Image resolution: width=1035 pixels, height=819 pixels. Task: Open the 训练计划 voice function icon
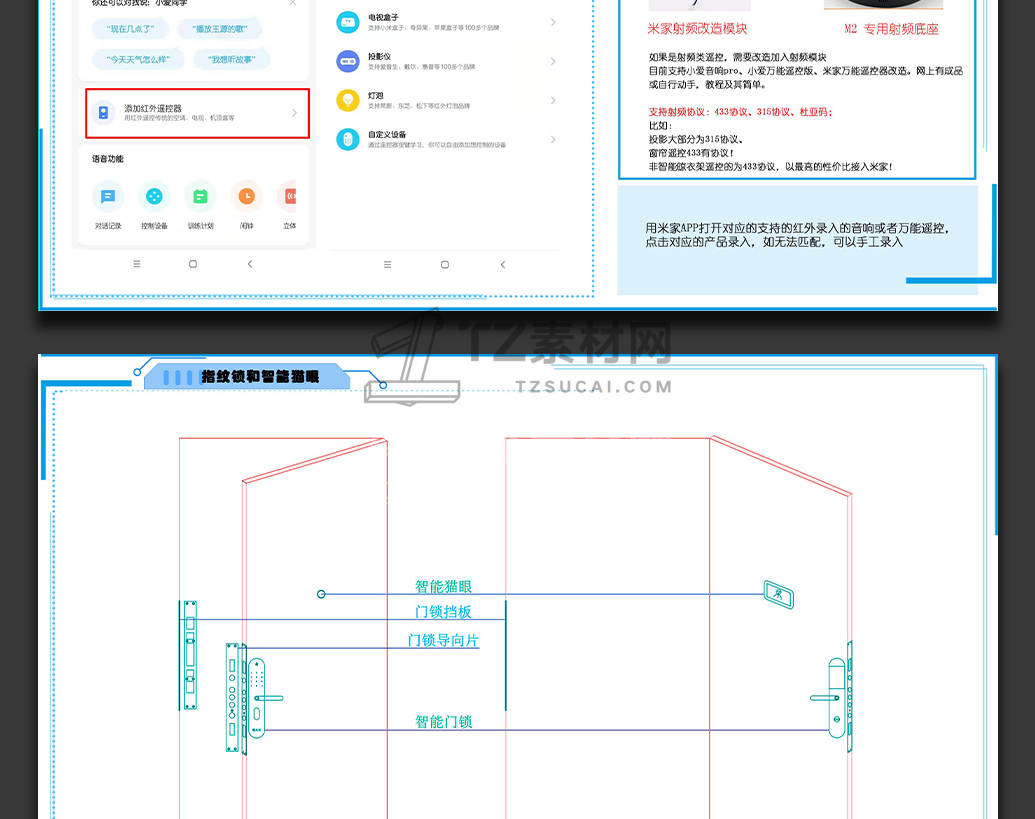point(200,197)
